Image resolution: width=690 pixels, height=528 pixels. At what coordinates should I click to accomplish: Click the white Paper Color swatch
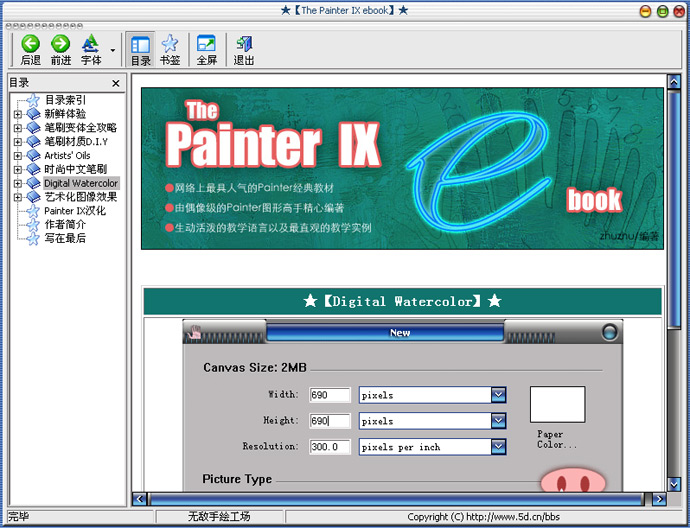(558, 404)
